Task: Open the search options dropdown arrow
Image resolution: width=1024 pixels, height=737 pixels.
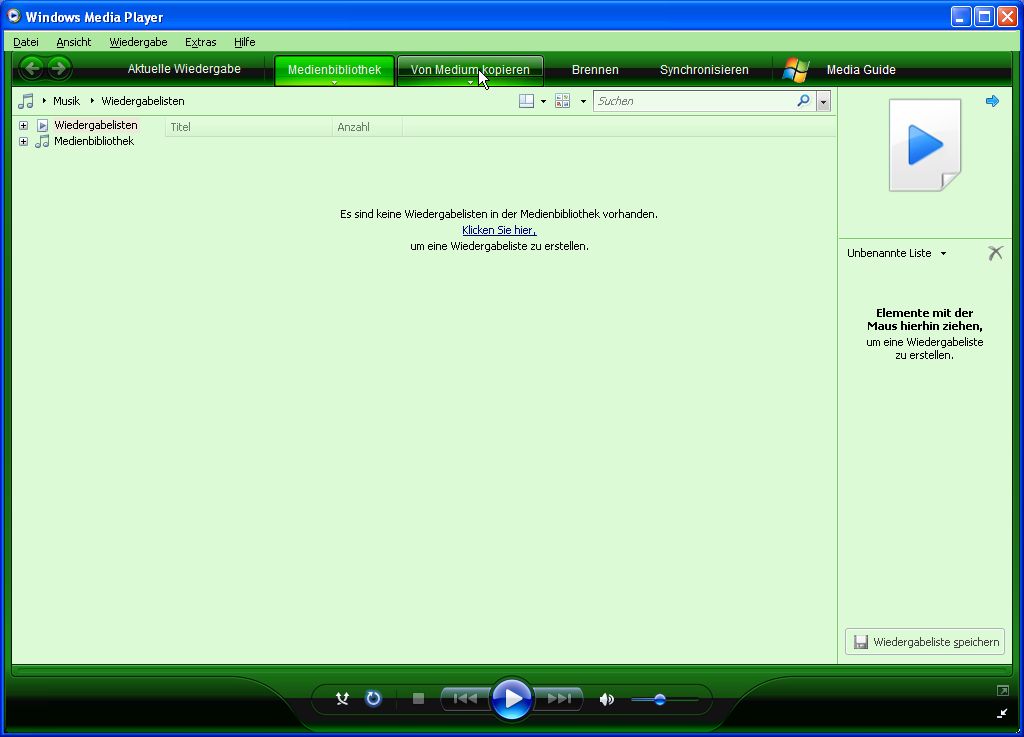Action: (x=823, y=101)
